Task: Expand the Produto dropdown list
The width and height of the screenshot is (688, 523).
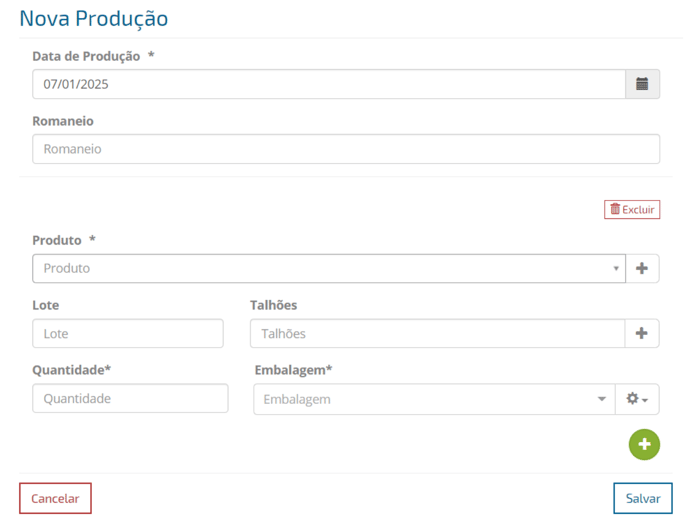Action: [x=329, y=268]
